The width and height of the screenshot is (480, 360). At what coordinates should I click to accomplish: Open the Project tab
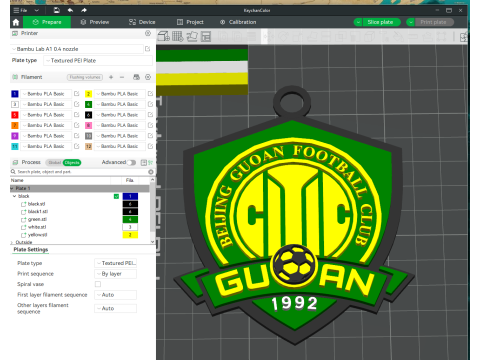tap(190, 22)
